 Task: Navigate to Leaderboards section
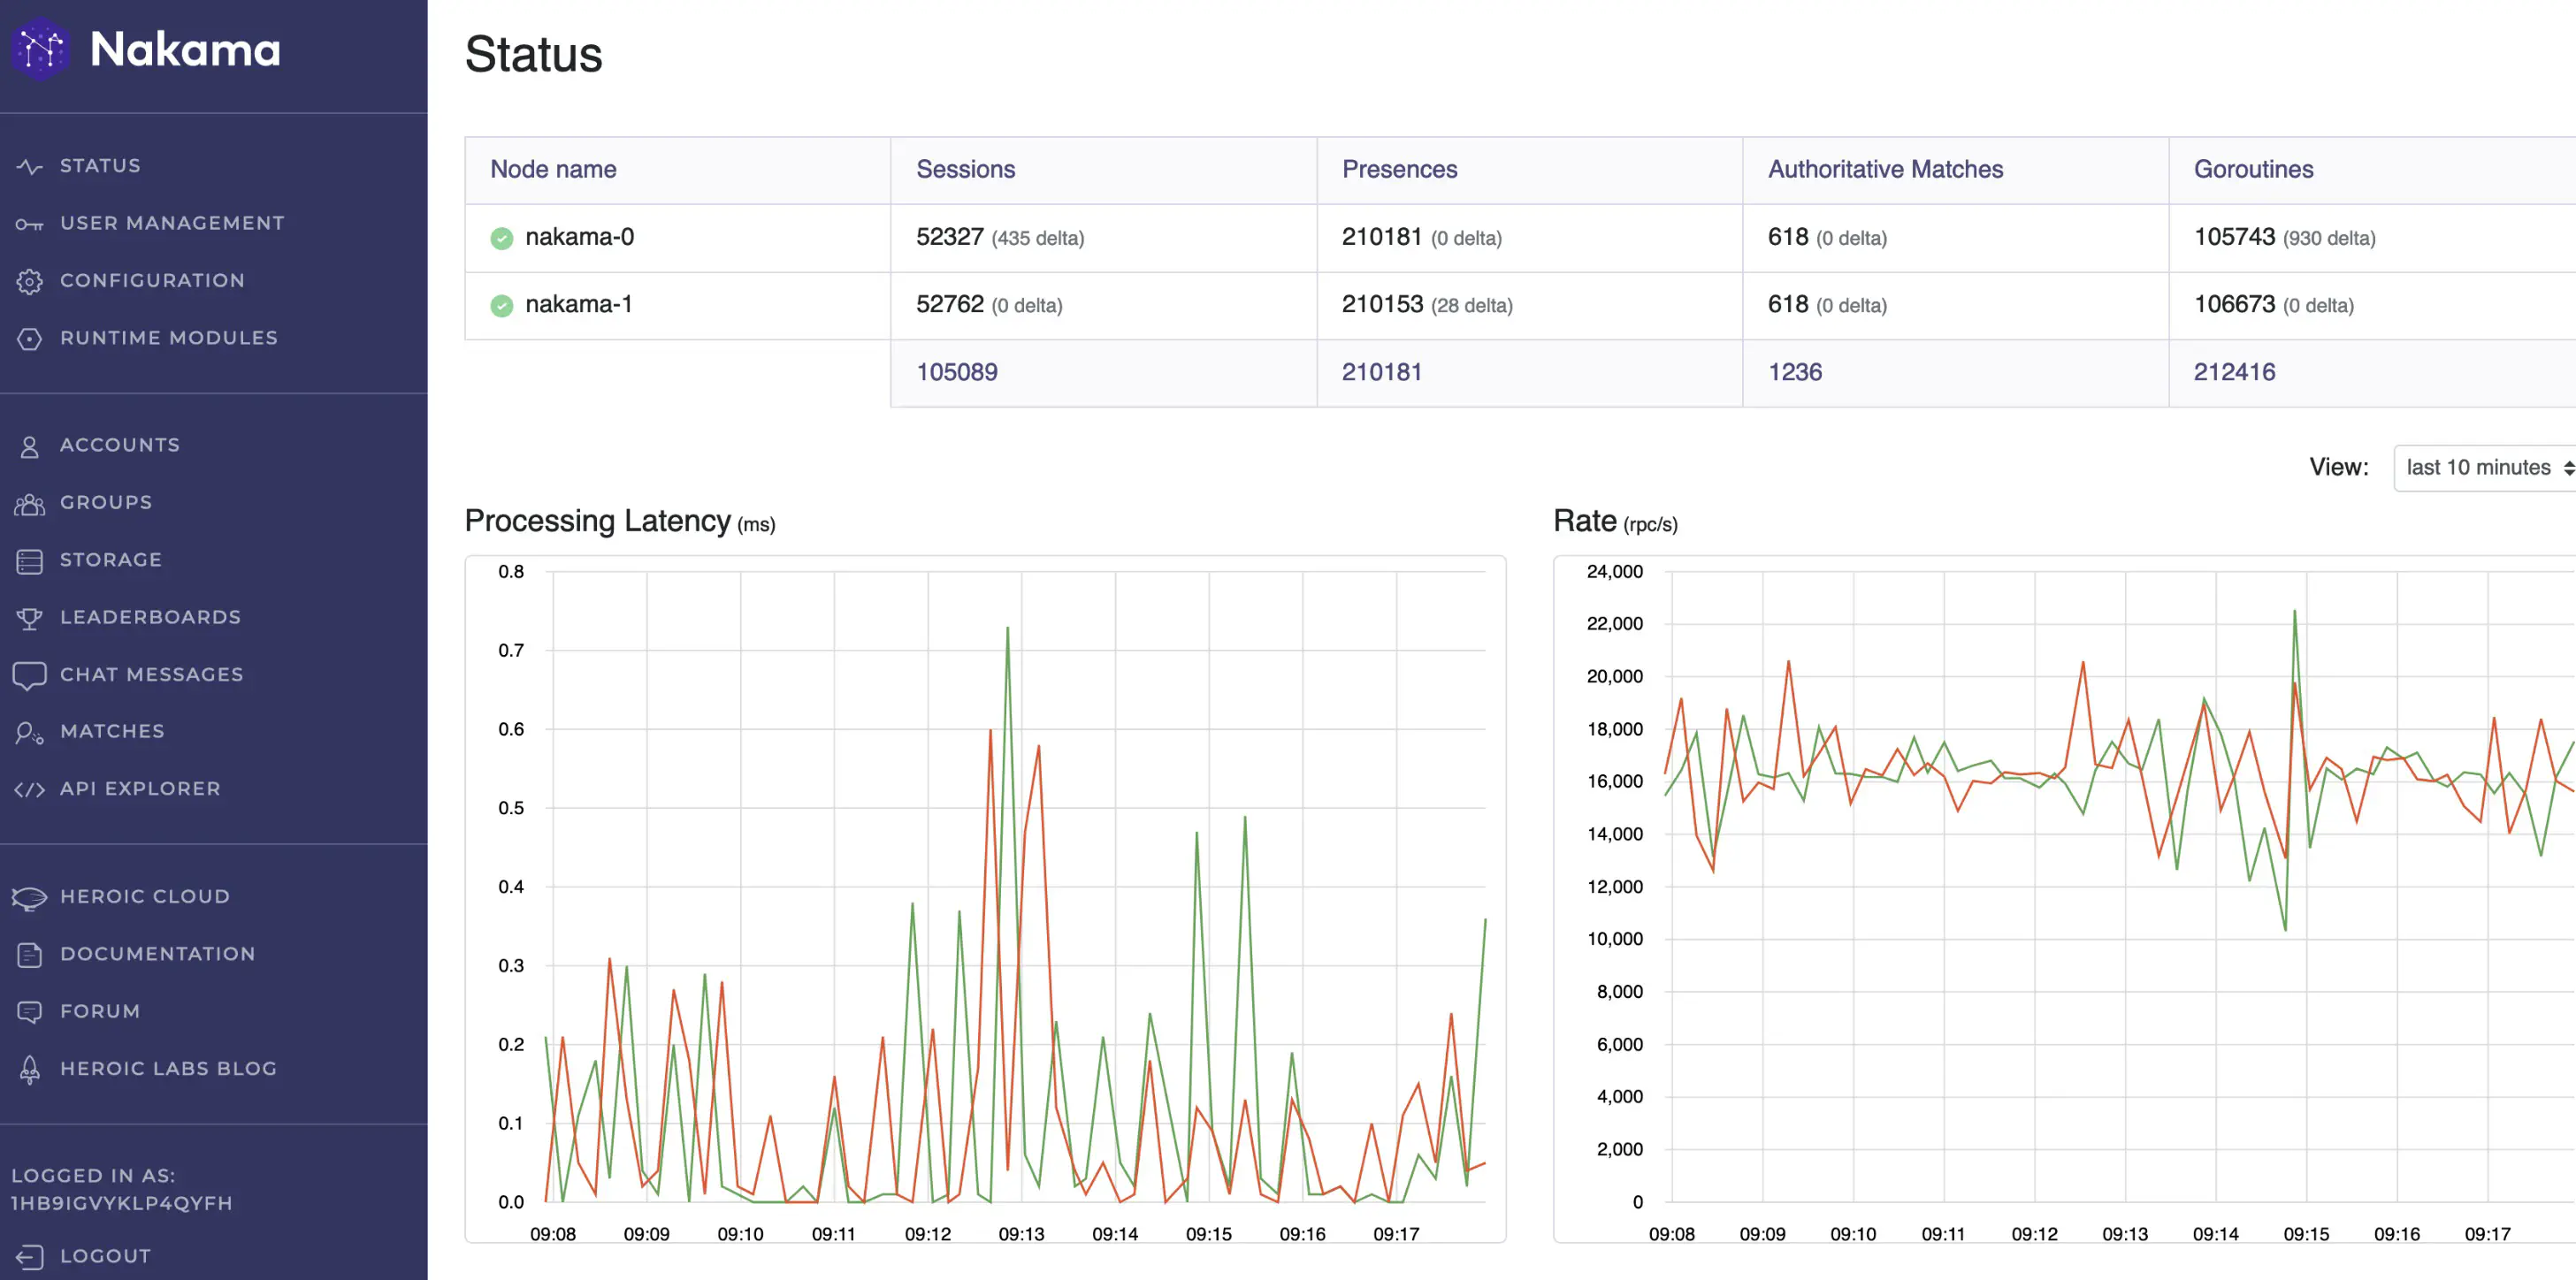[x=149, y=614]
